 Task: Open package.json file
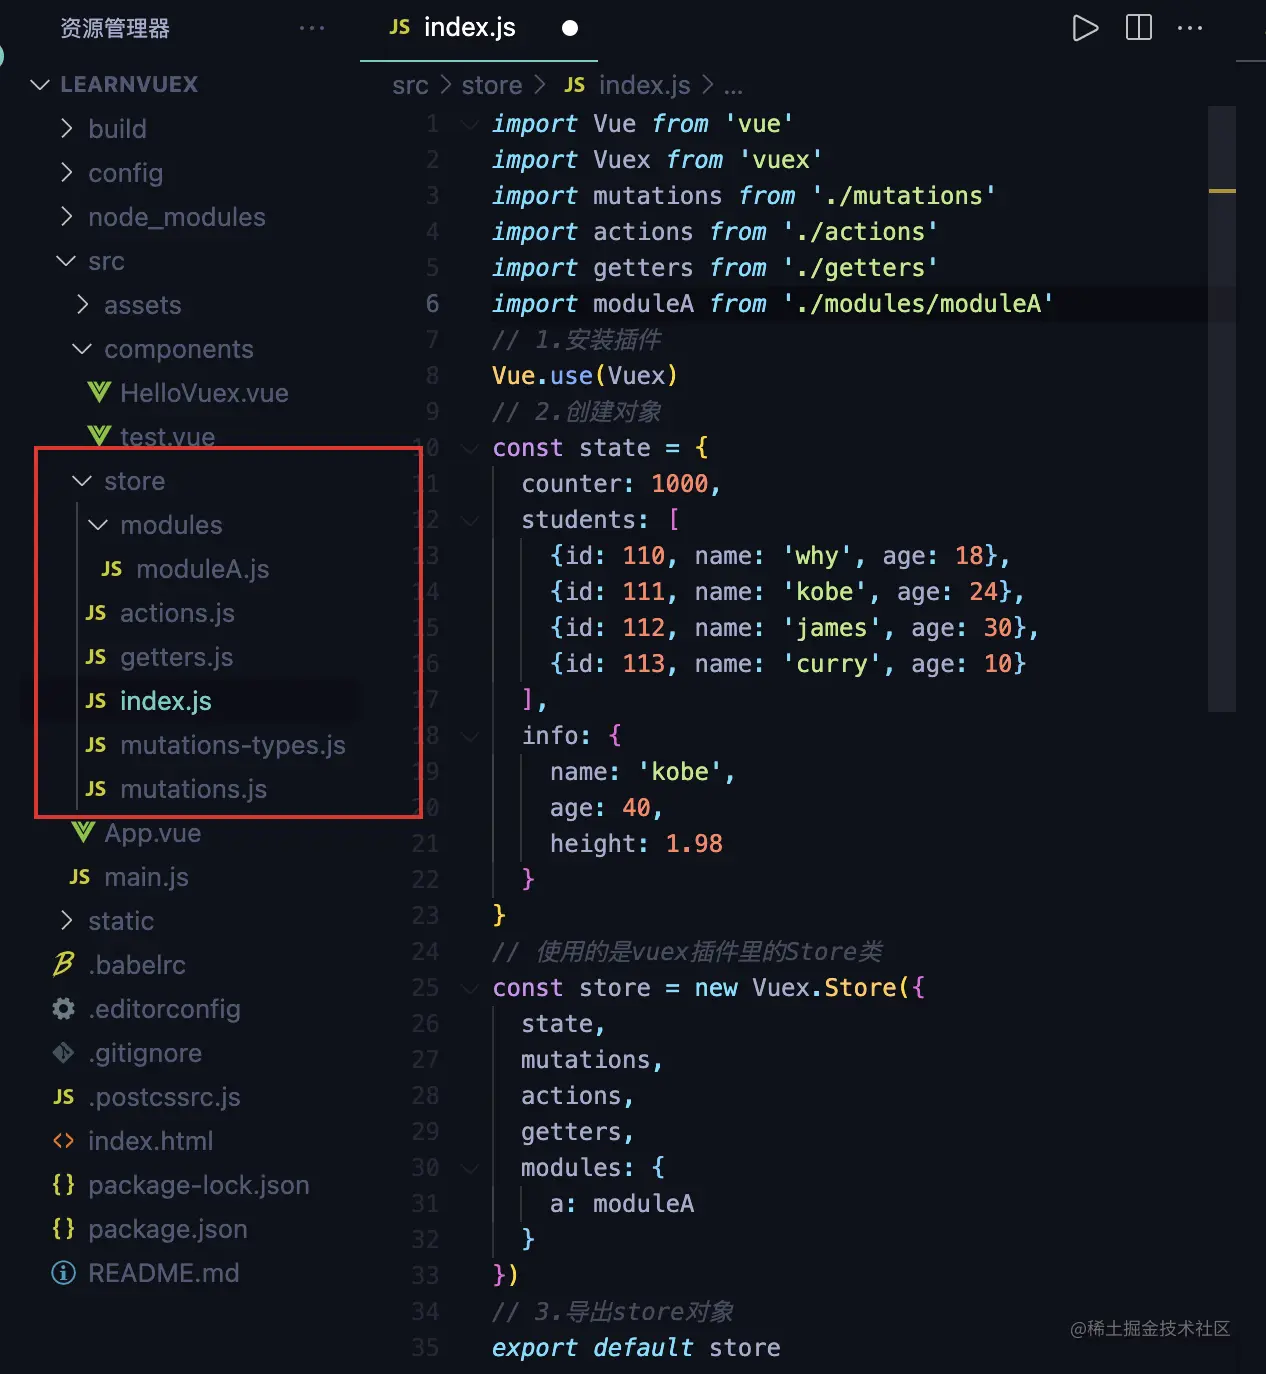[168, 1229]
